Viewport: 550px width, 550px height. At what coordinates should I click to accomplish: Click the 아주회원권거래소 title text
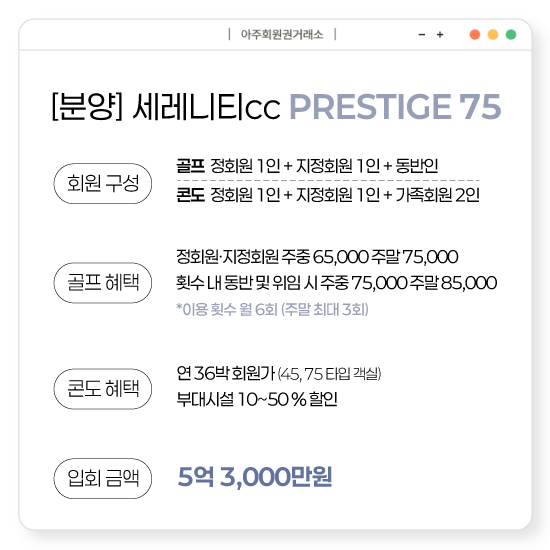coord(282,34)
